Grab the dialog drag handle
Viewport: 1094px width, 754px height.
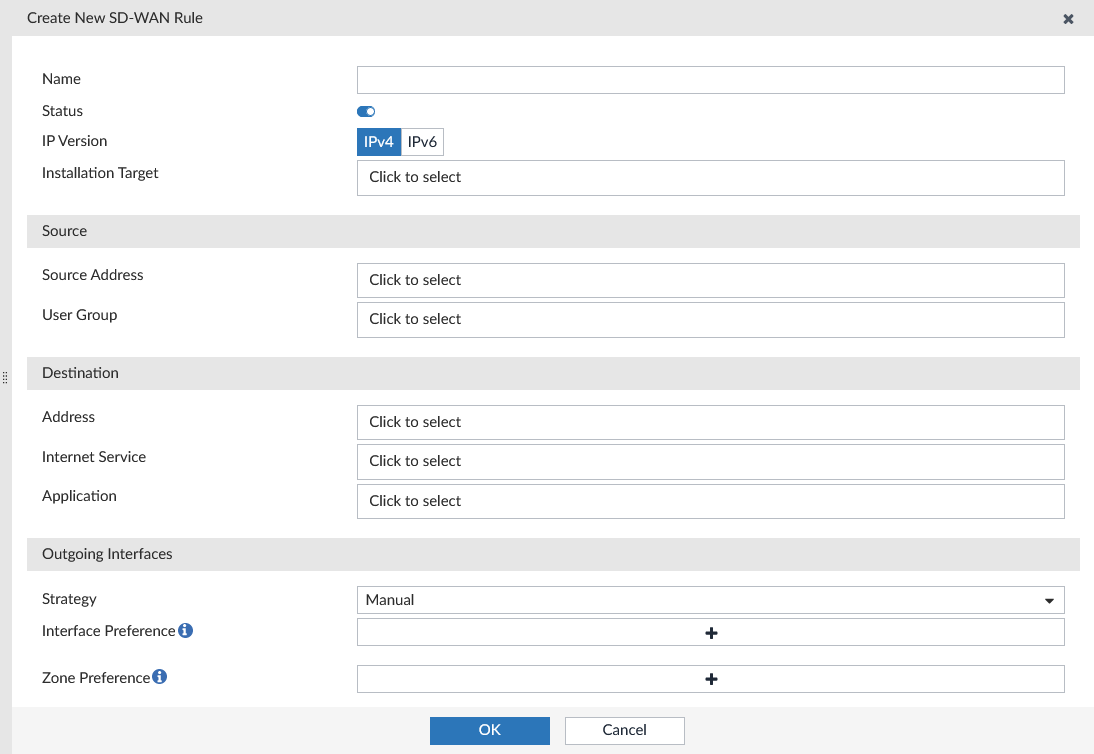tap(5, 377)
